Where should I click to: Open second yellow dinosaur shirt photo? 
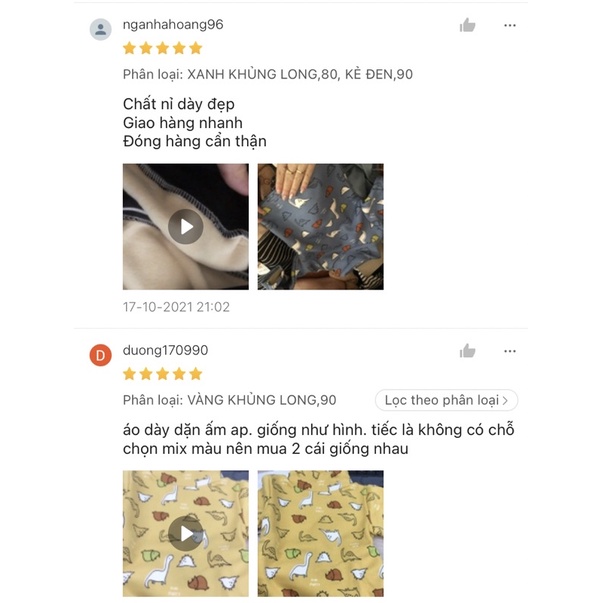pyautogui.click(x=320, y=533)
